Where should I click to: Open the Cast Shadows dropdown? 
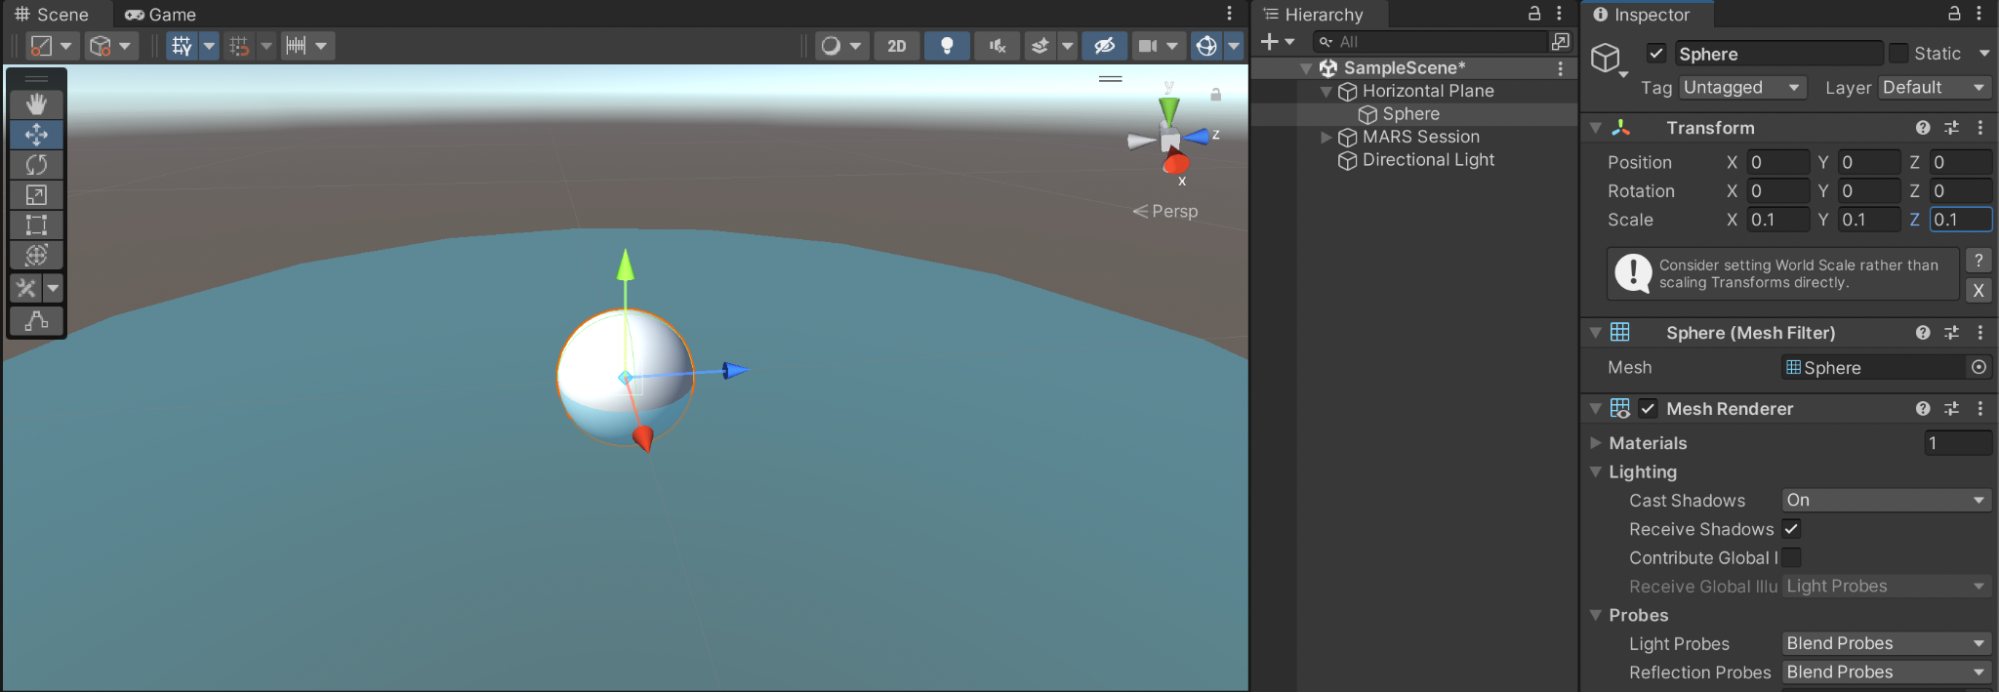[x=1885, y=500]
